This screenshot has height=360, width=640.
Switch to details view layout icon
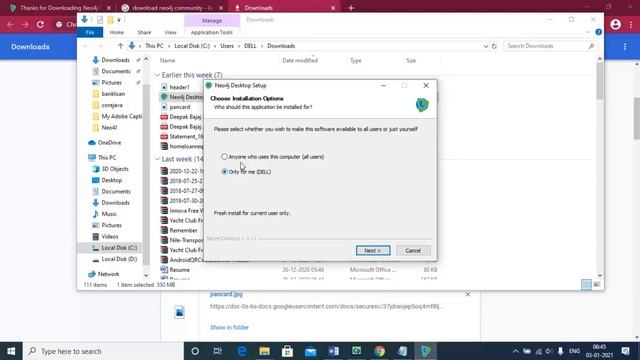point(586,284)
